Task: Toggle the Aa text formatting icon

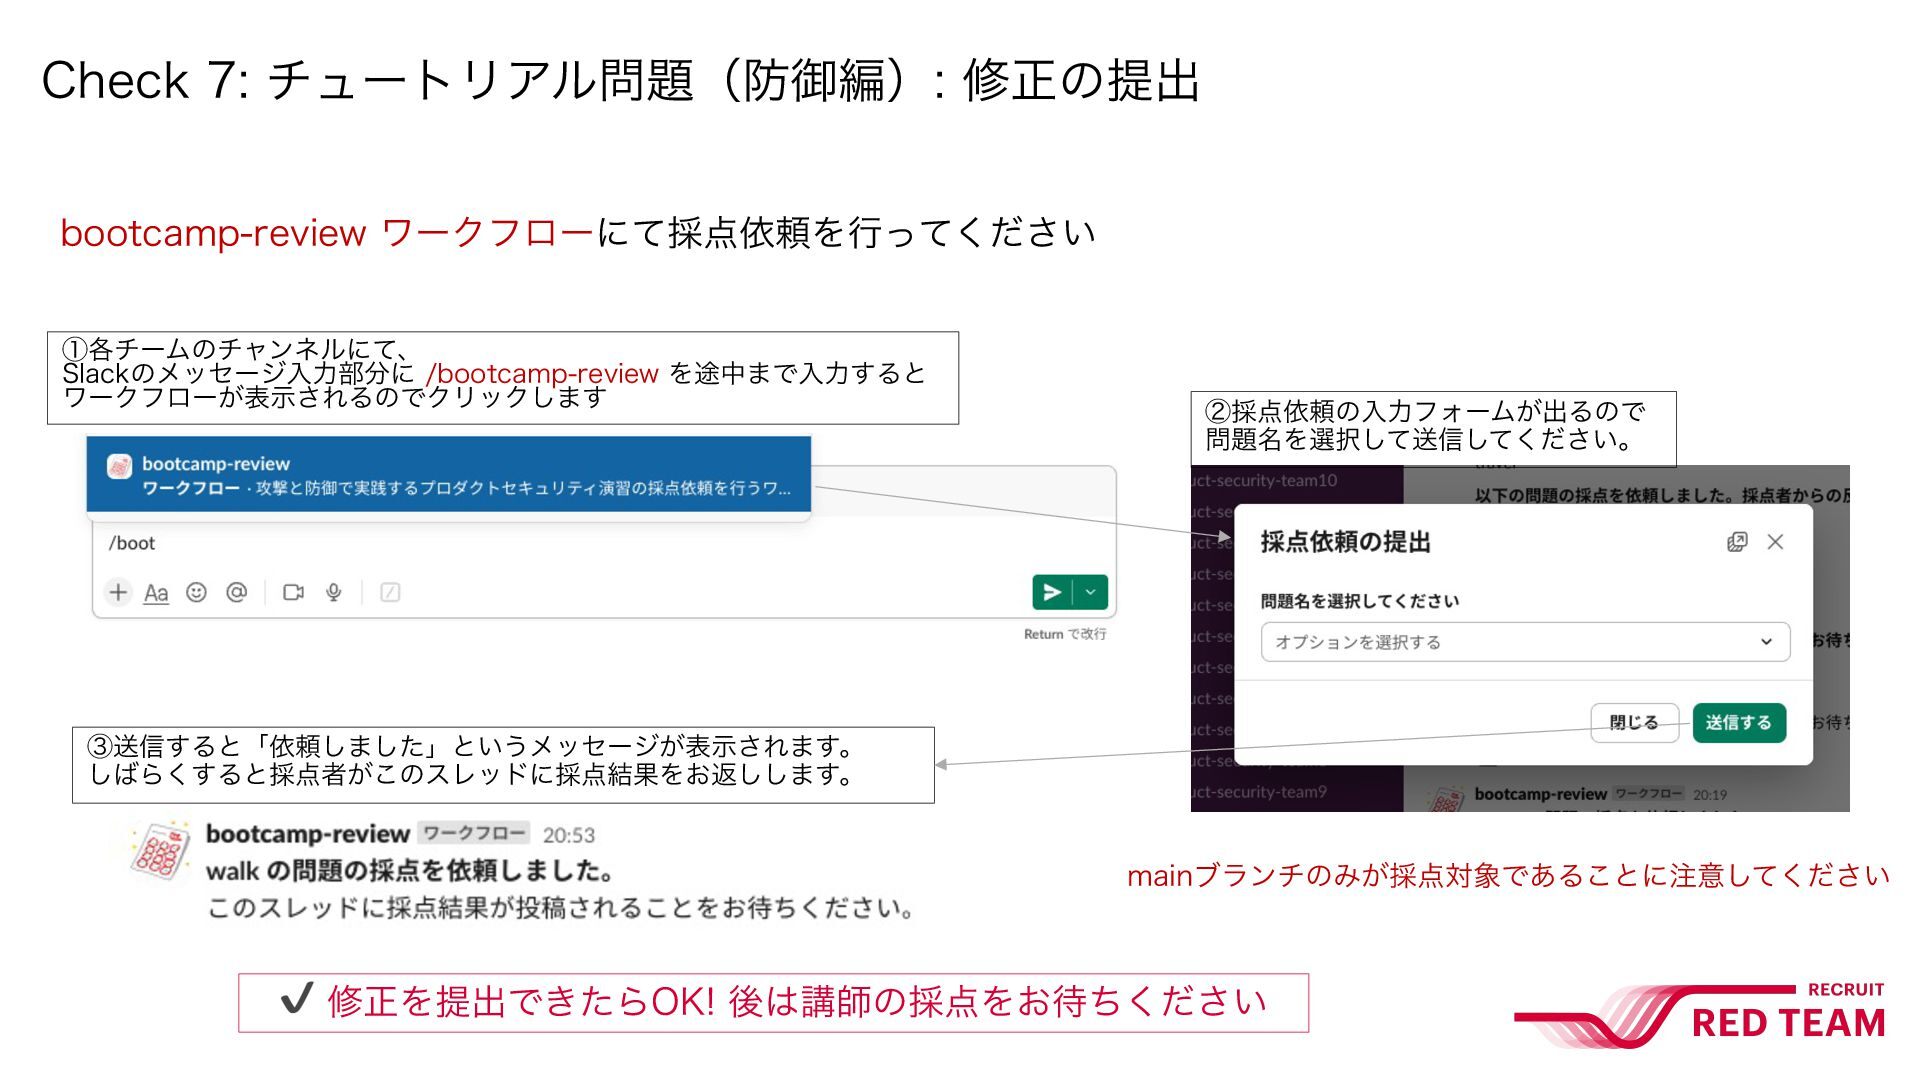Action: (x=156, y=593)
